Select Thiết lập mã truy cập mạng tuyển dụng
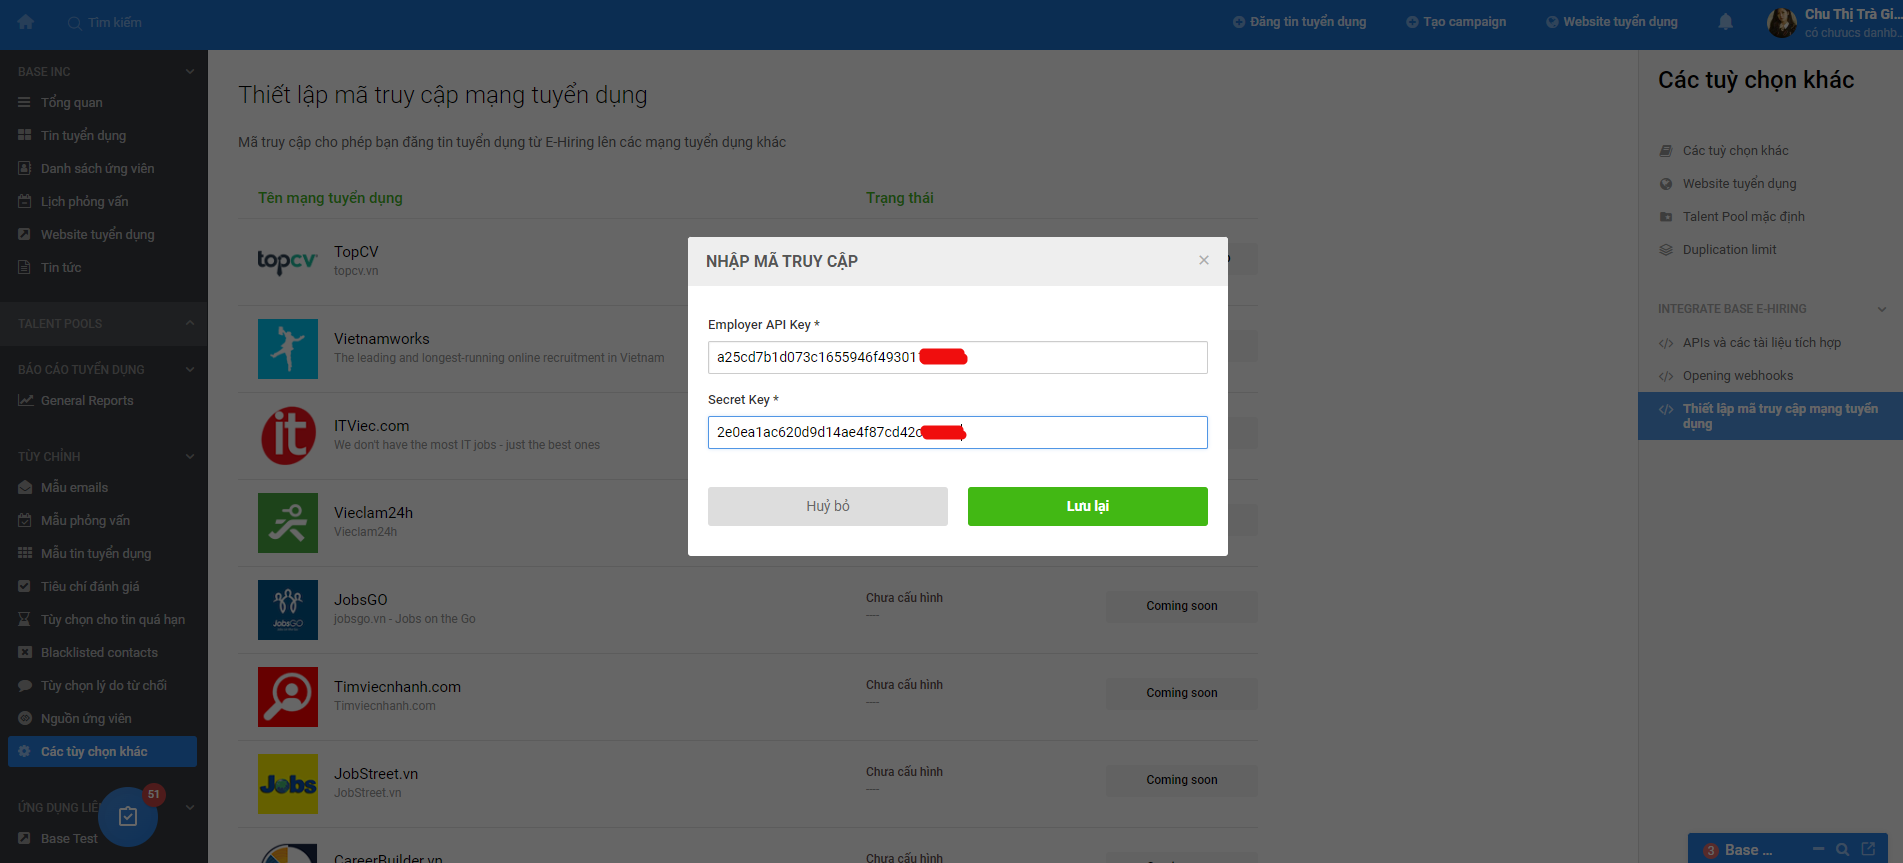The image size is (1903, 863). point(1770,416)
